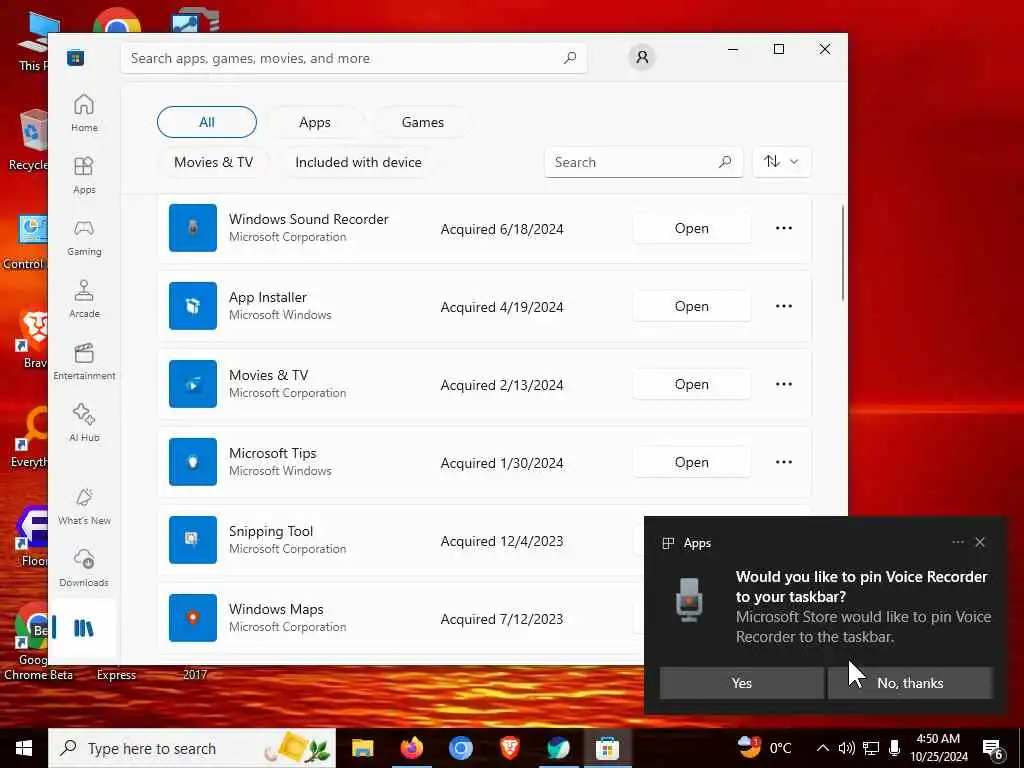Click Yes to pin Voice Recorder

tap(741, 682)
